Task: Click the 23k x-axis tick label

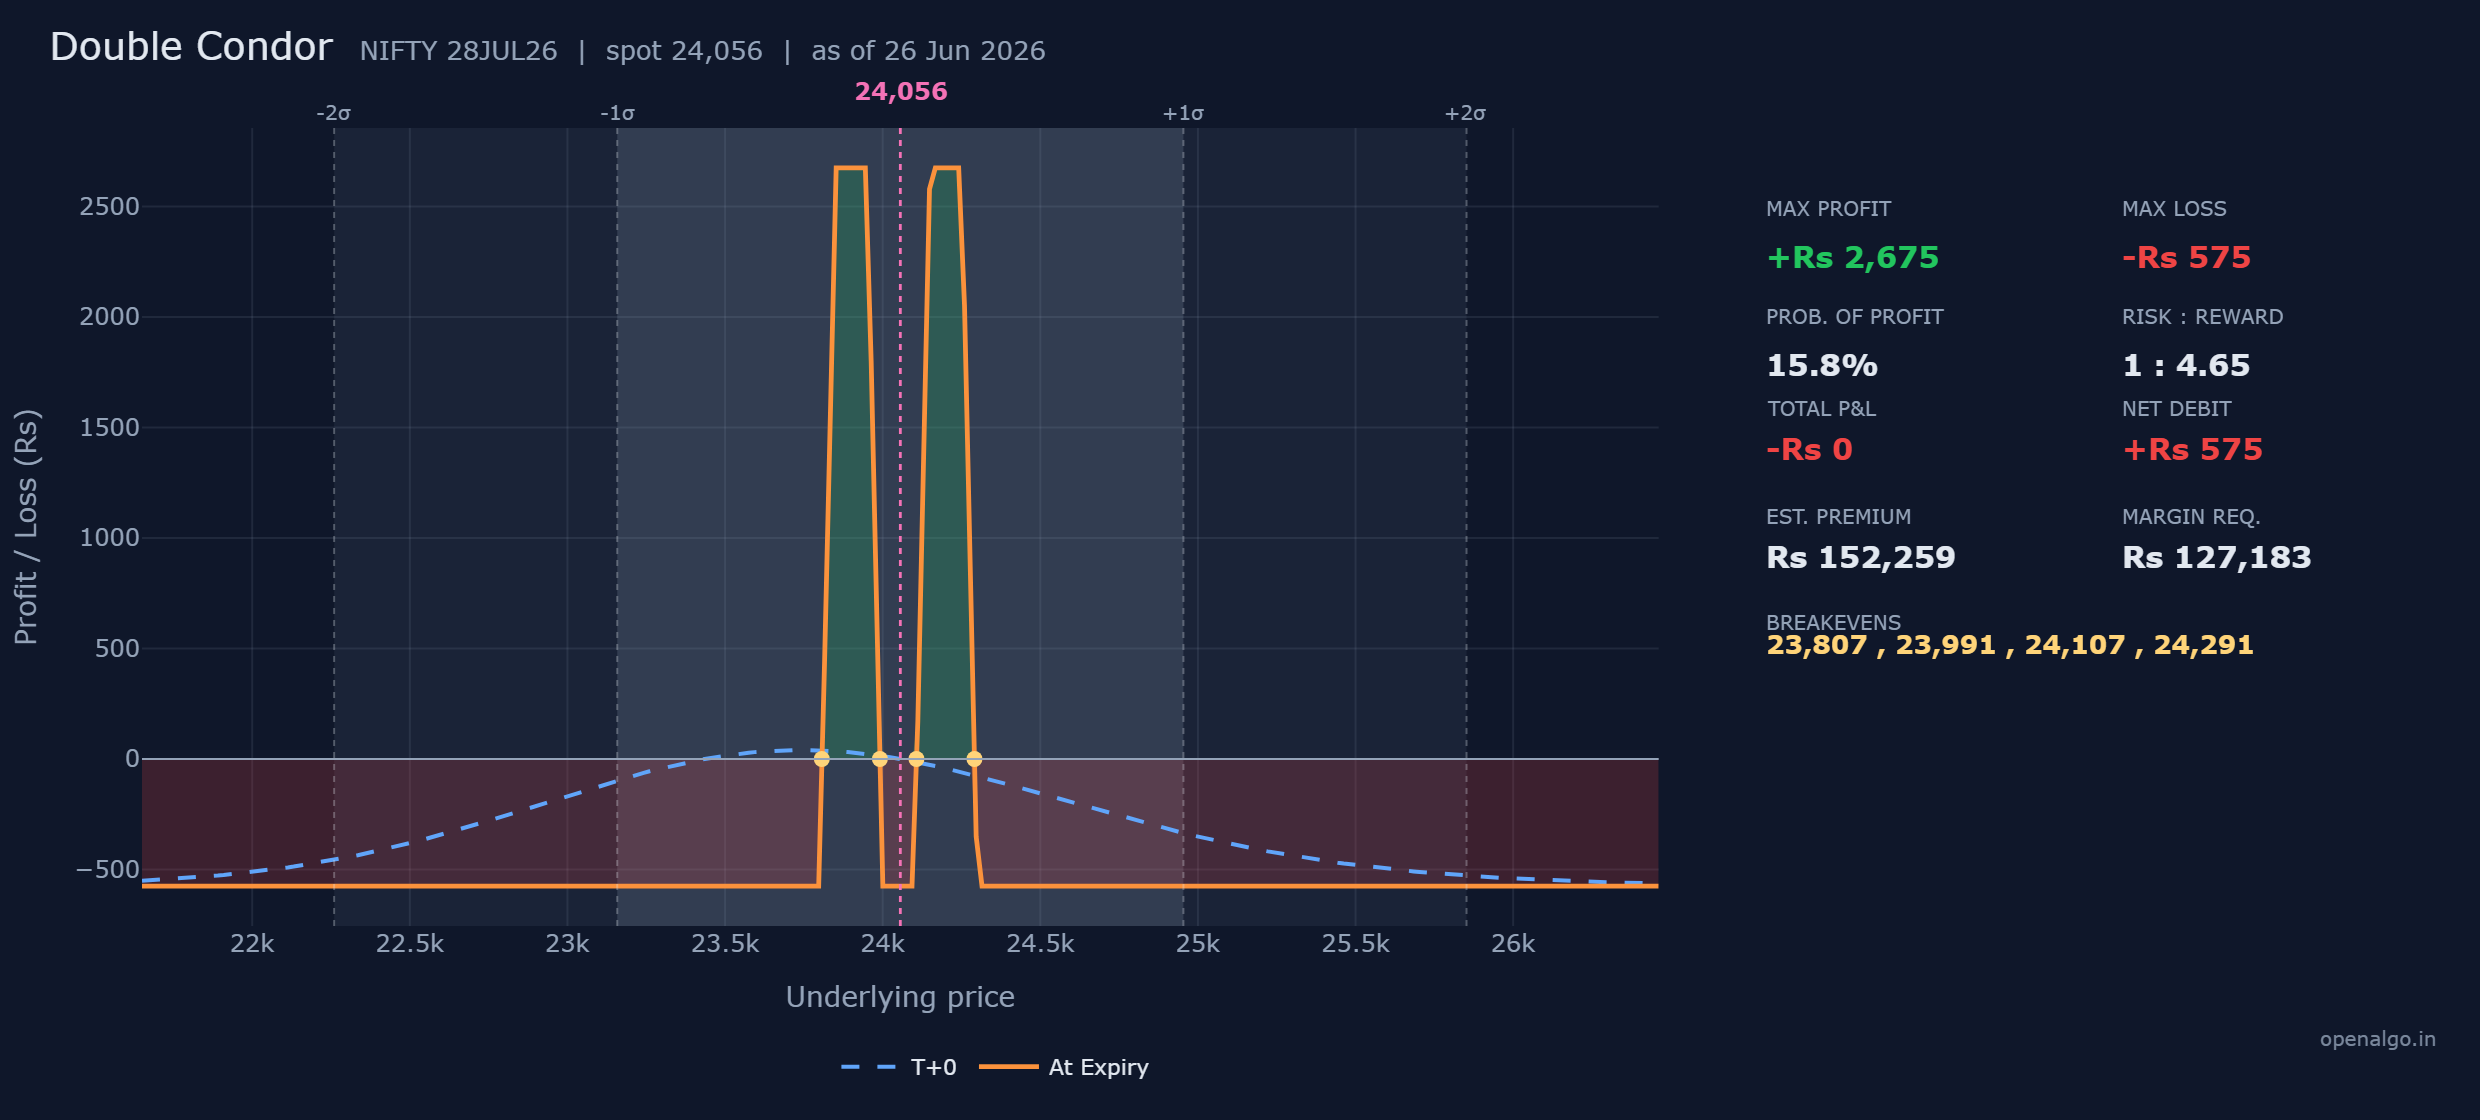Action: pyautogui.click(x=567, y=944)
